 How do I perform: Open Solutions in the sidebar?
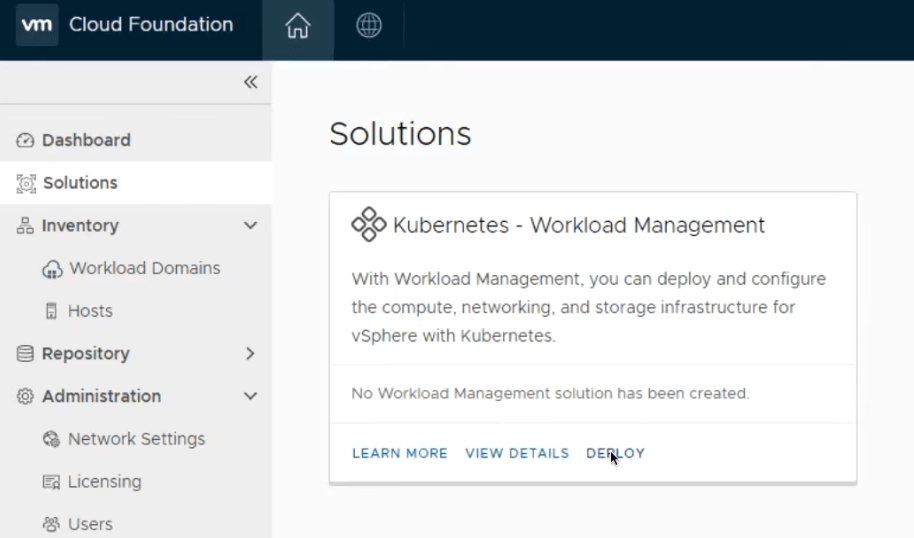click(x=80, y=183)
